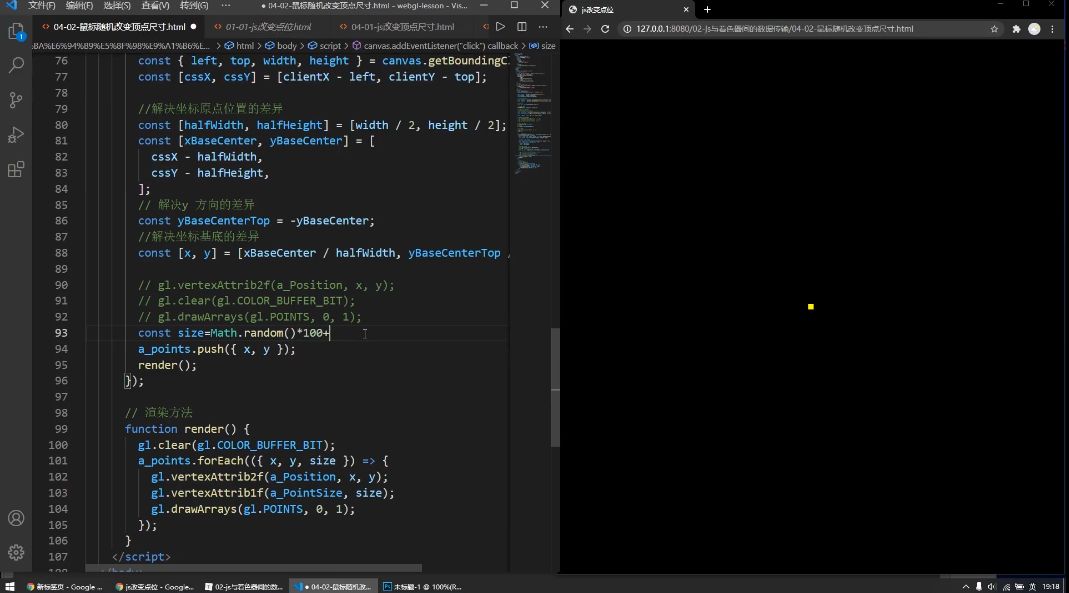Screen dimensions: 1069x593
Task: Toggle the split editor layout
Action: coord(519,26)
